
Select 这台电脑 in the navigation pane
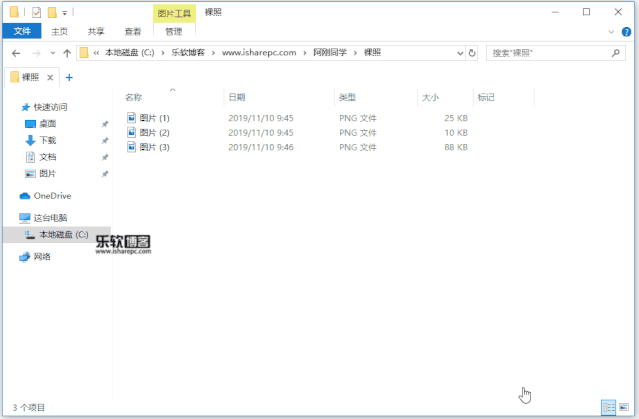(x=50, y=218)
